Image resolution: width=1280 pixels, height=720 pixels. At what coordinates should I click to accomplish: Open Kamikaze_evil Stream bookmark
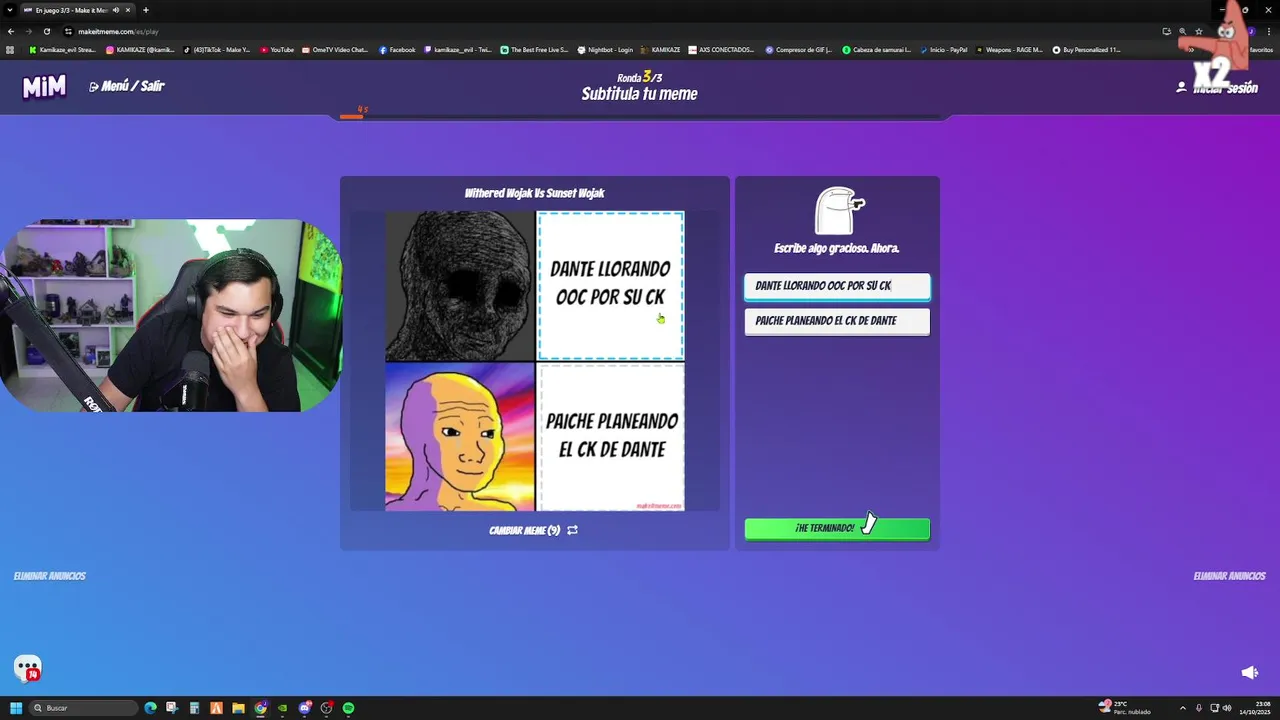click(x=62, y=50)
